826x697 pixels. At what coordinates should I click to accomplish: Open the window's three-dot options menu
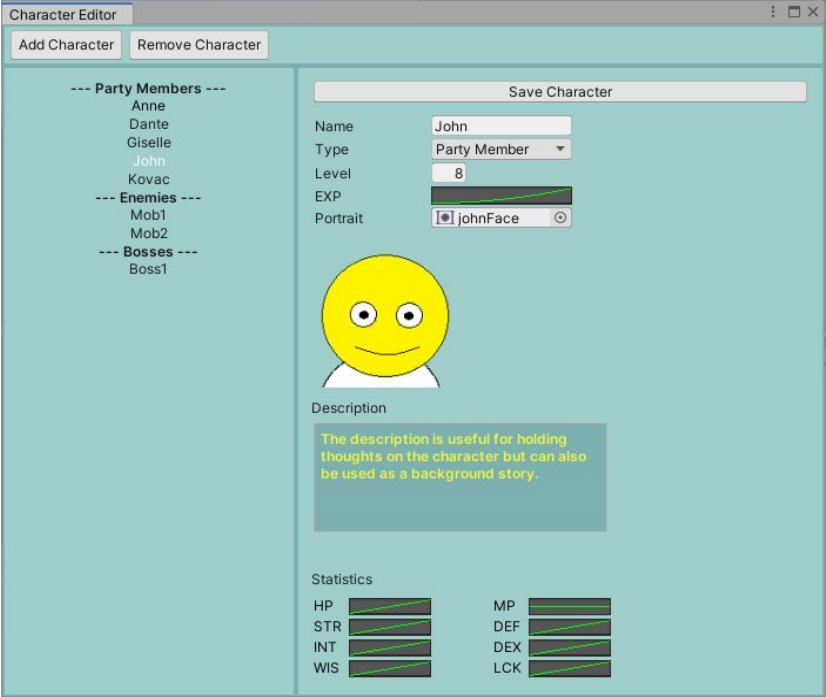pyautogui.click(x=773, y=12)
